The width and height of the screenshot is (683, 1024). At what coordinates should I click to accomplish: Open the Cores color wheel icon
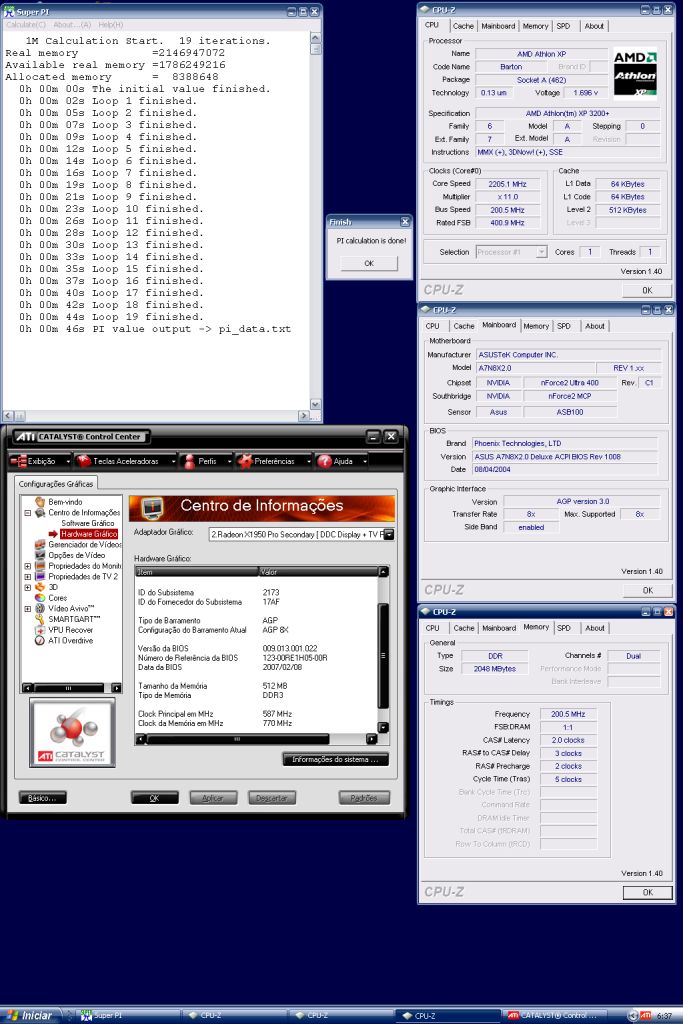coord(40,598)
